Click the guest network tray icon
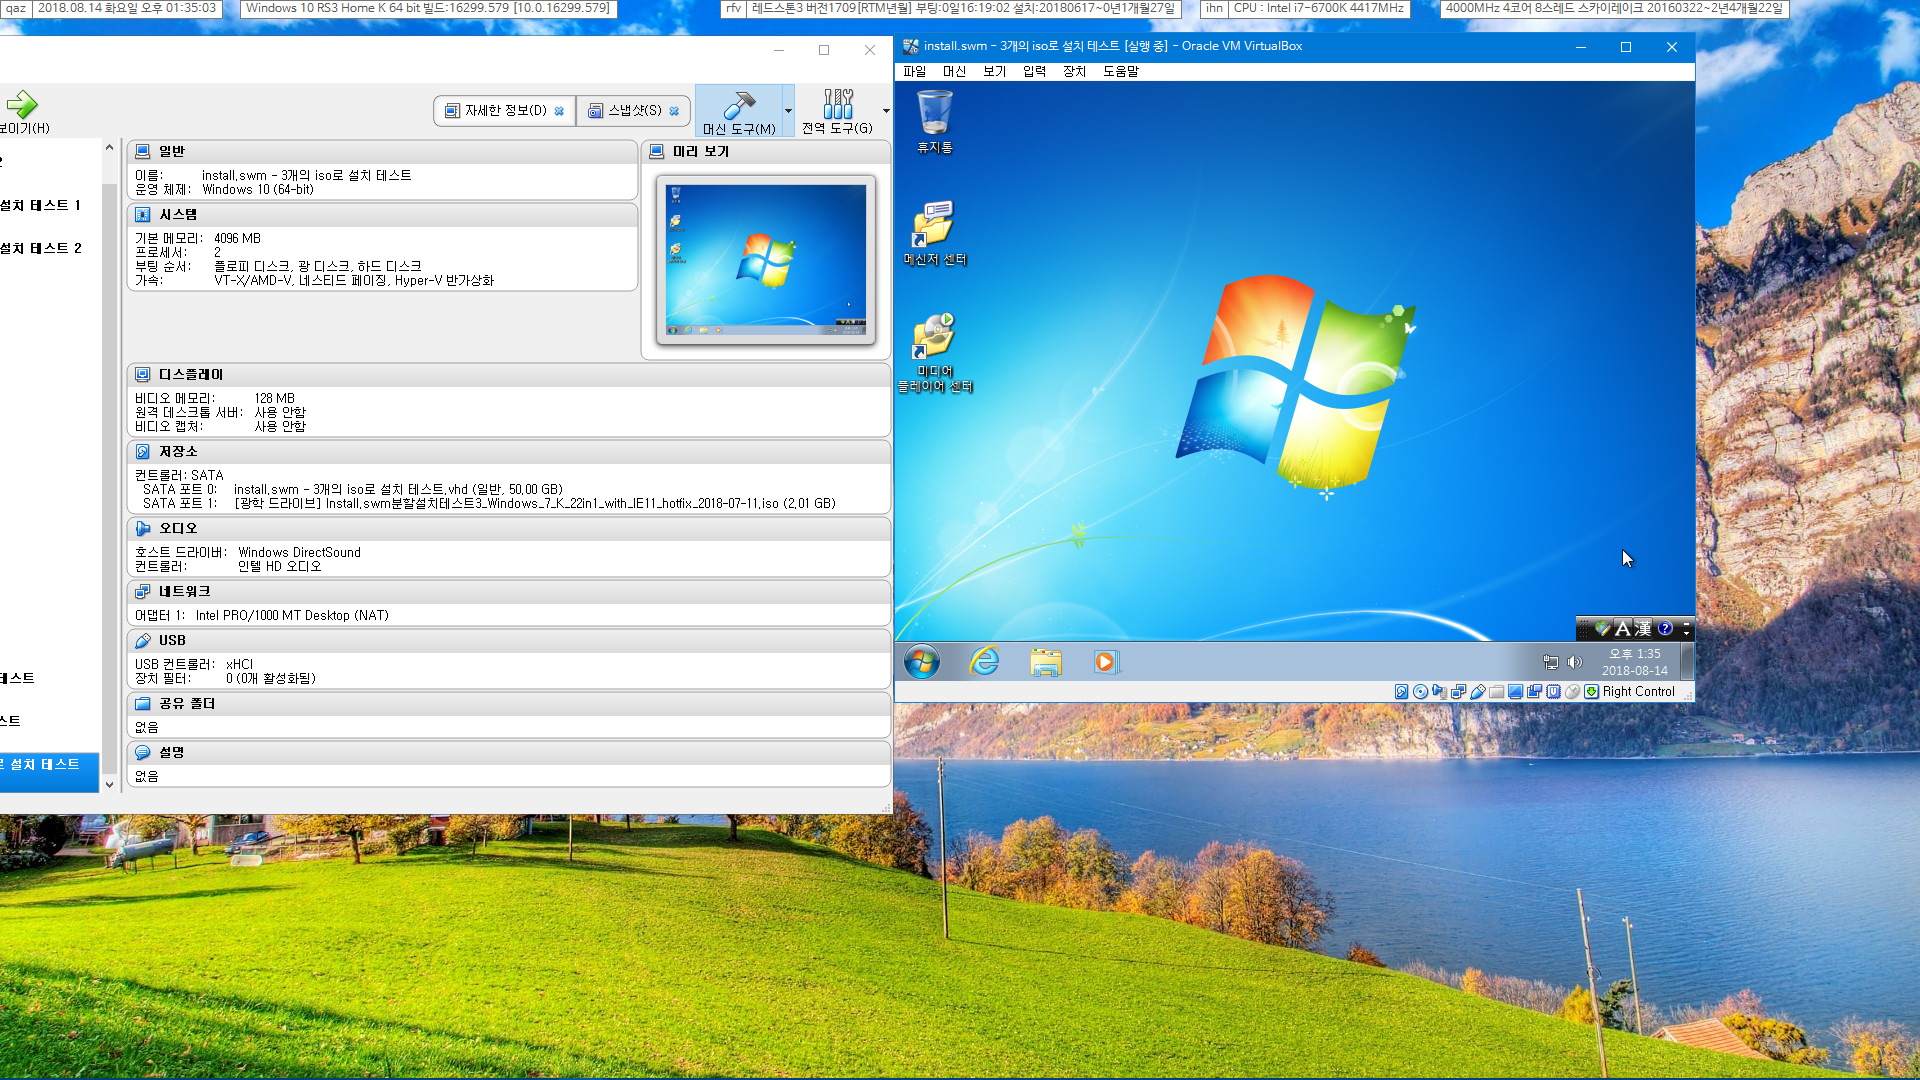The width and height of the screenshot is (1920, 1080). point(1550,662)
